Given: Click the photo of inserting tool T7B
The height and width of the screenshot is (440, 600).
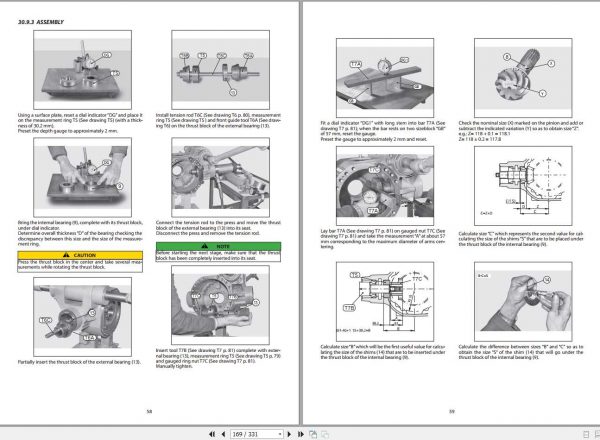Looking at the screenshot, I should 220,305.
